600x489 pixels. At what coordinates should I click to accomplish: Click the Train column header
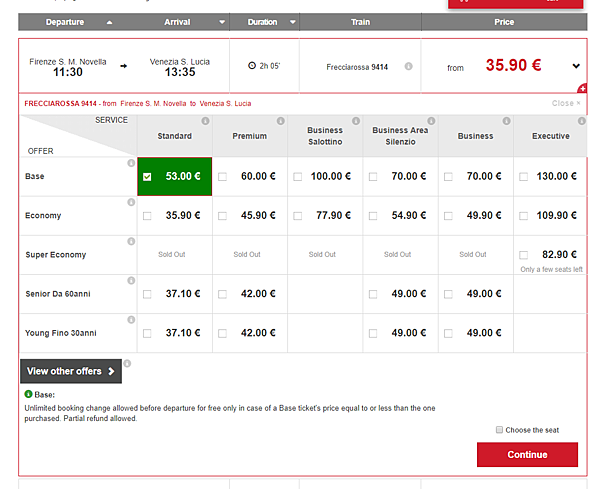click(360, 22)
